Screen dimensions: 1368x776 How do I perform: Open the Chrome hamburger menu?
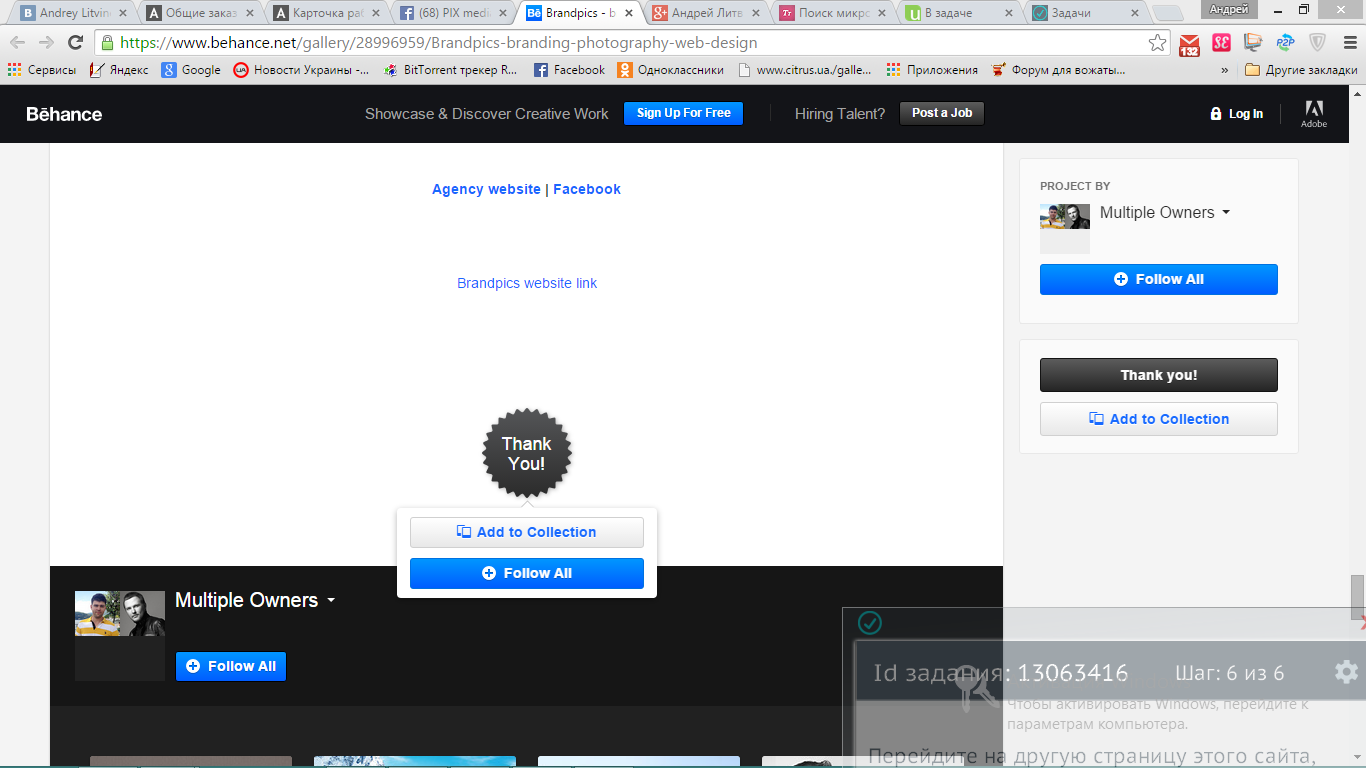pyautogui.click(x=1348, y=43)
